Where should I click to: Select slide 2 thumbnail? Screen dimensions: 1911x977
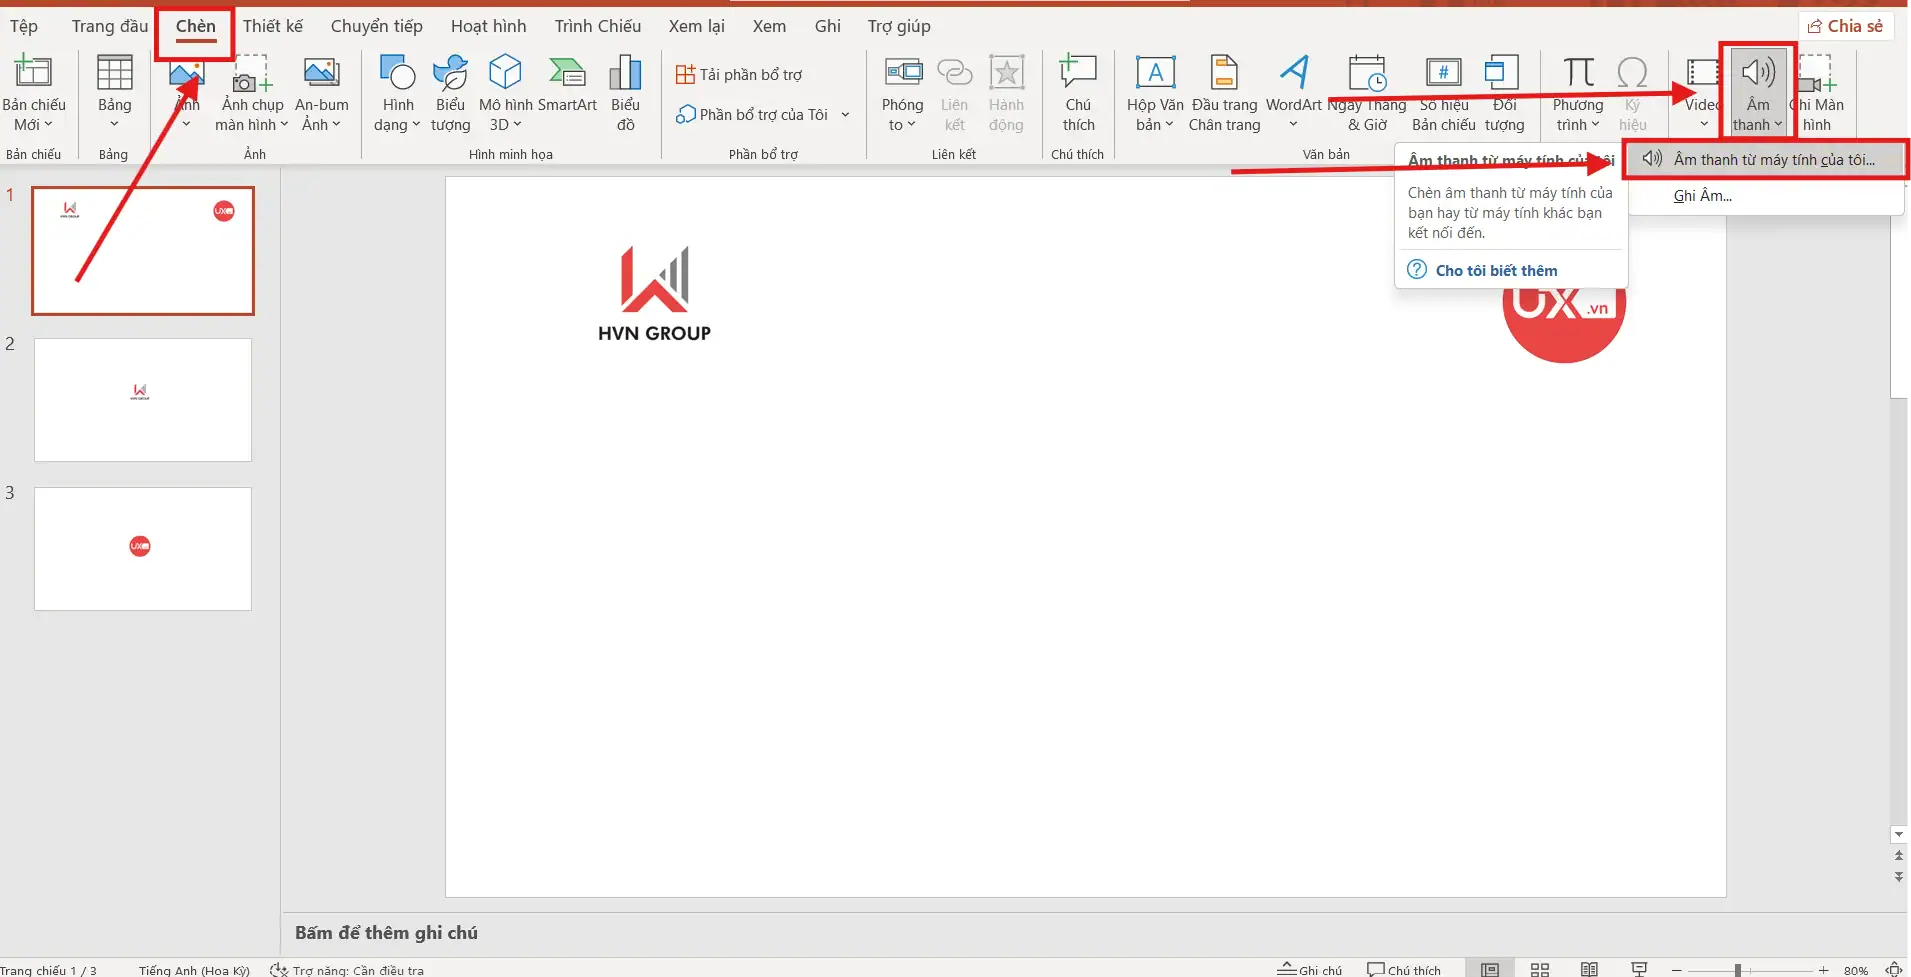tap(143, 400)
